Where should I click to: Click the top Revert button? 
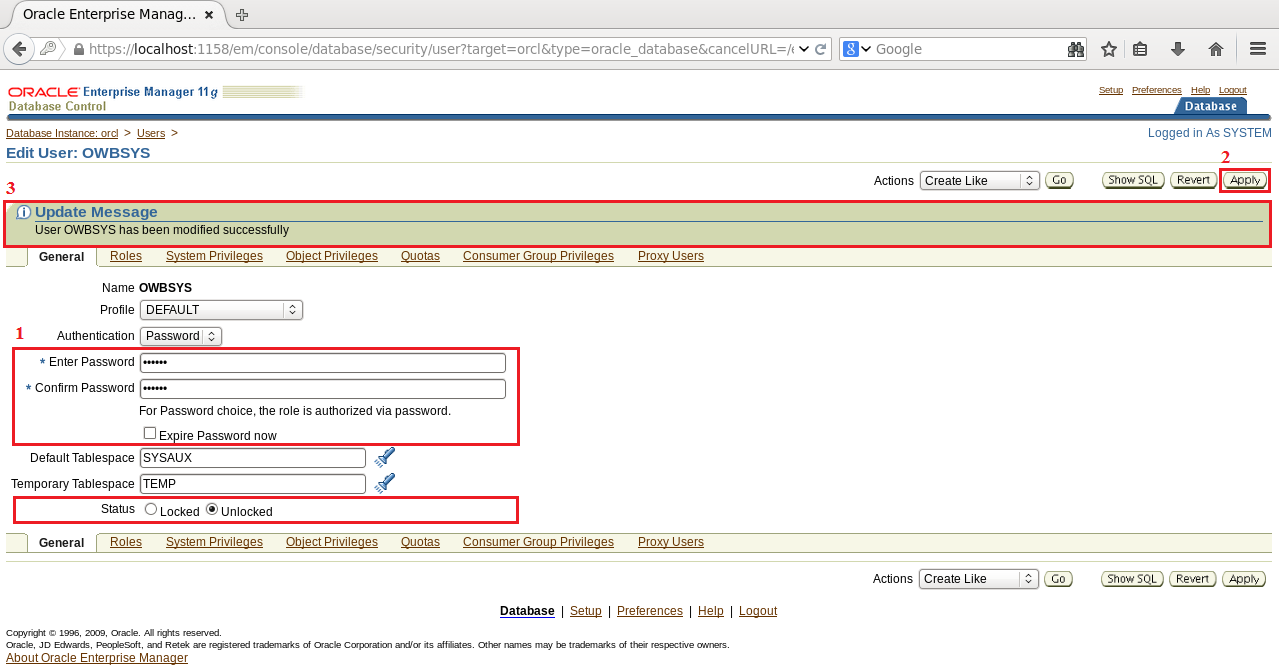click(x=1194, y=180)
